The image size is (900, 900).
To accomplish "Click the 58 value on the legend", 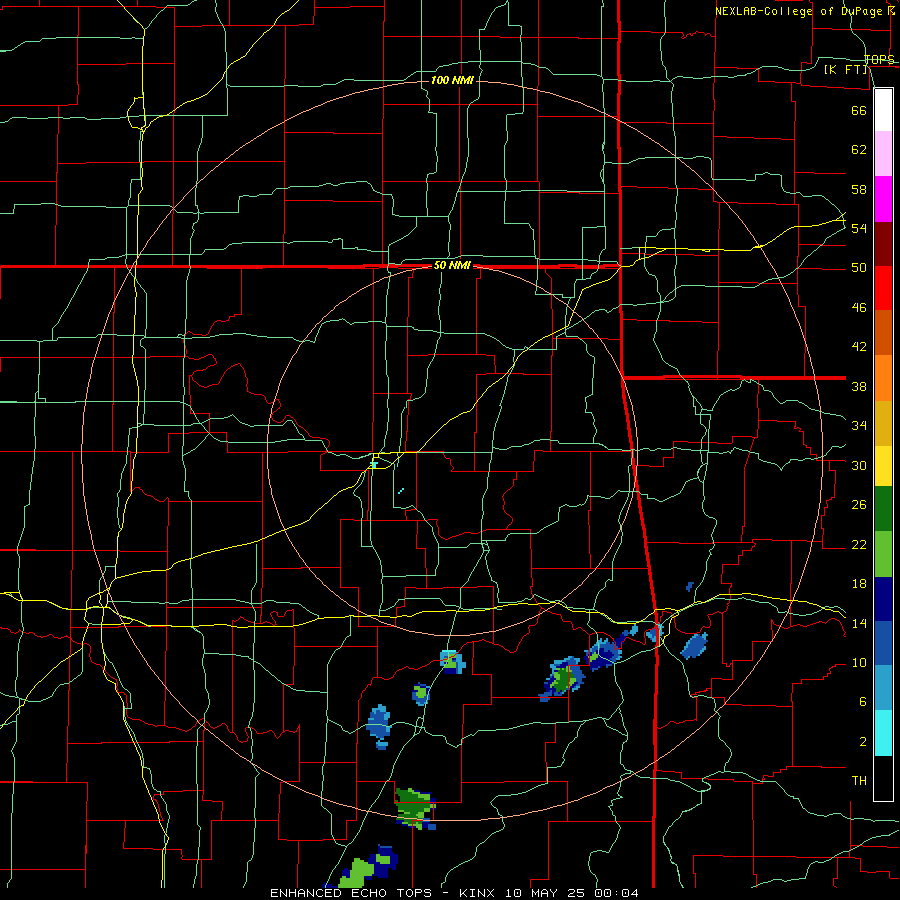I will 859,189.
